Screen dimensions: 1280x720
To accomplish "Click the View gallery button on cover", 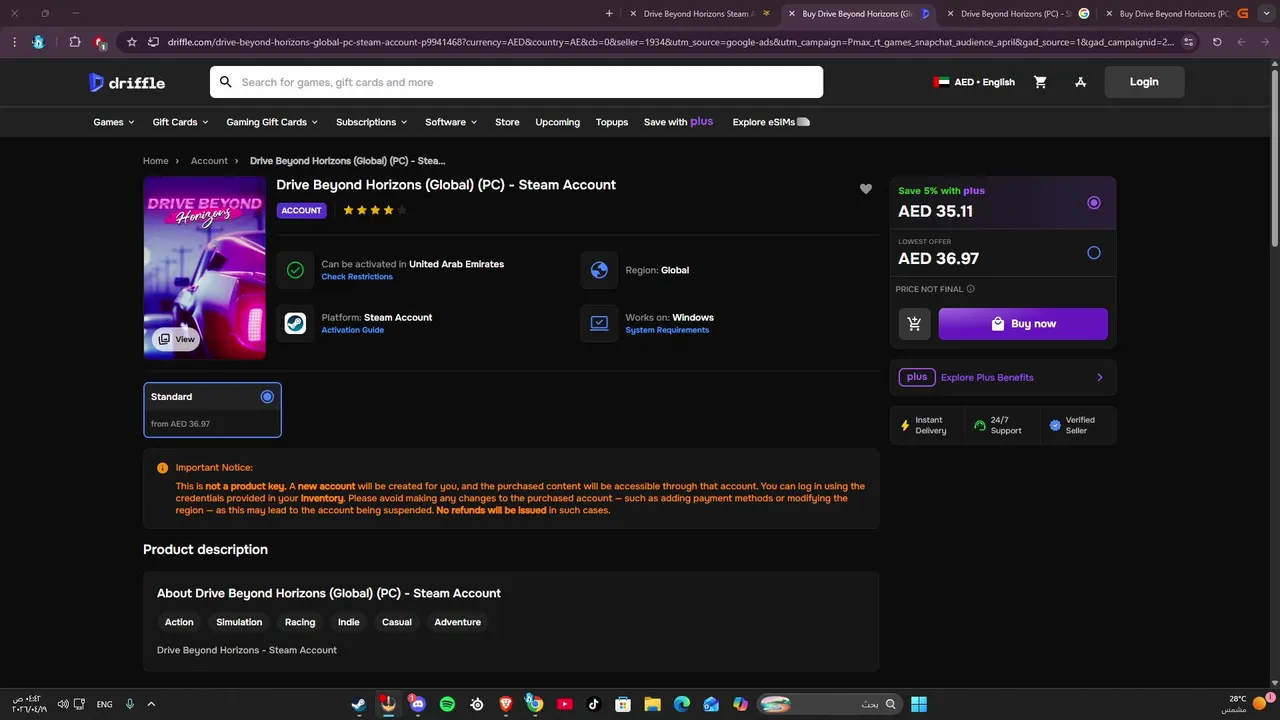I will pos(176,339).
